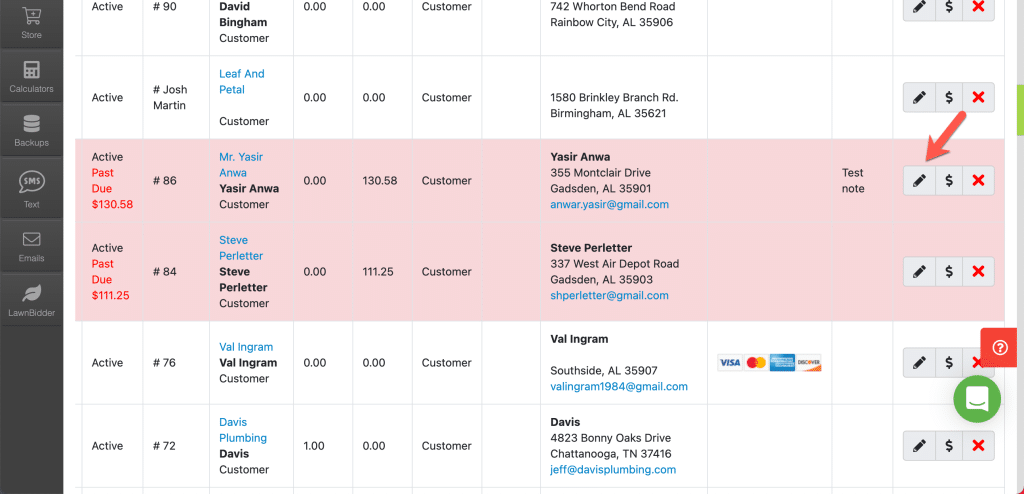Open the Davis Plumbing customer link
Viewport: 1024px width, 494px height.
(243, 430)
